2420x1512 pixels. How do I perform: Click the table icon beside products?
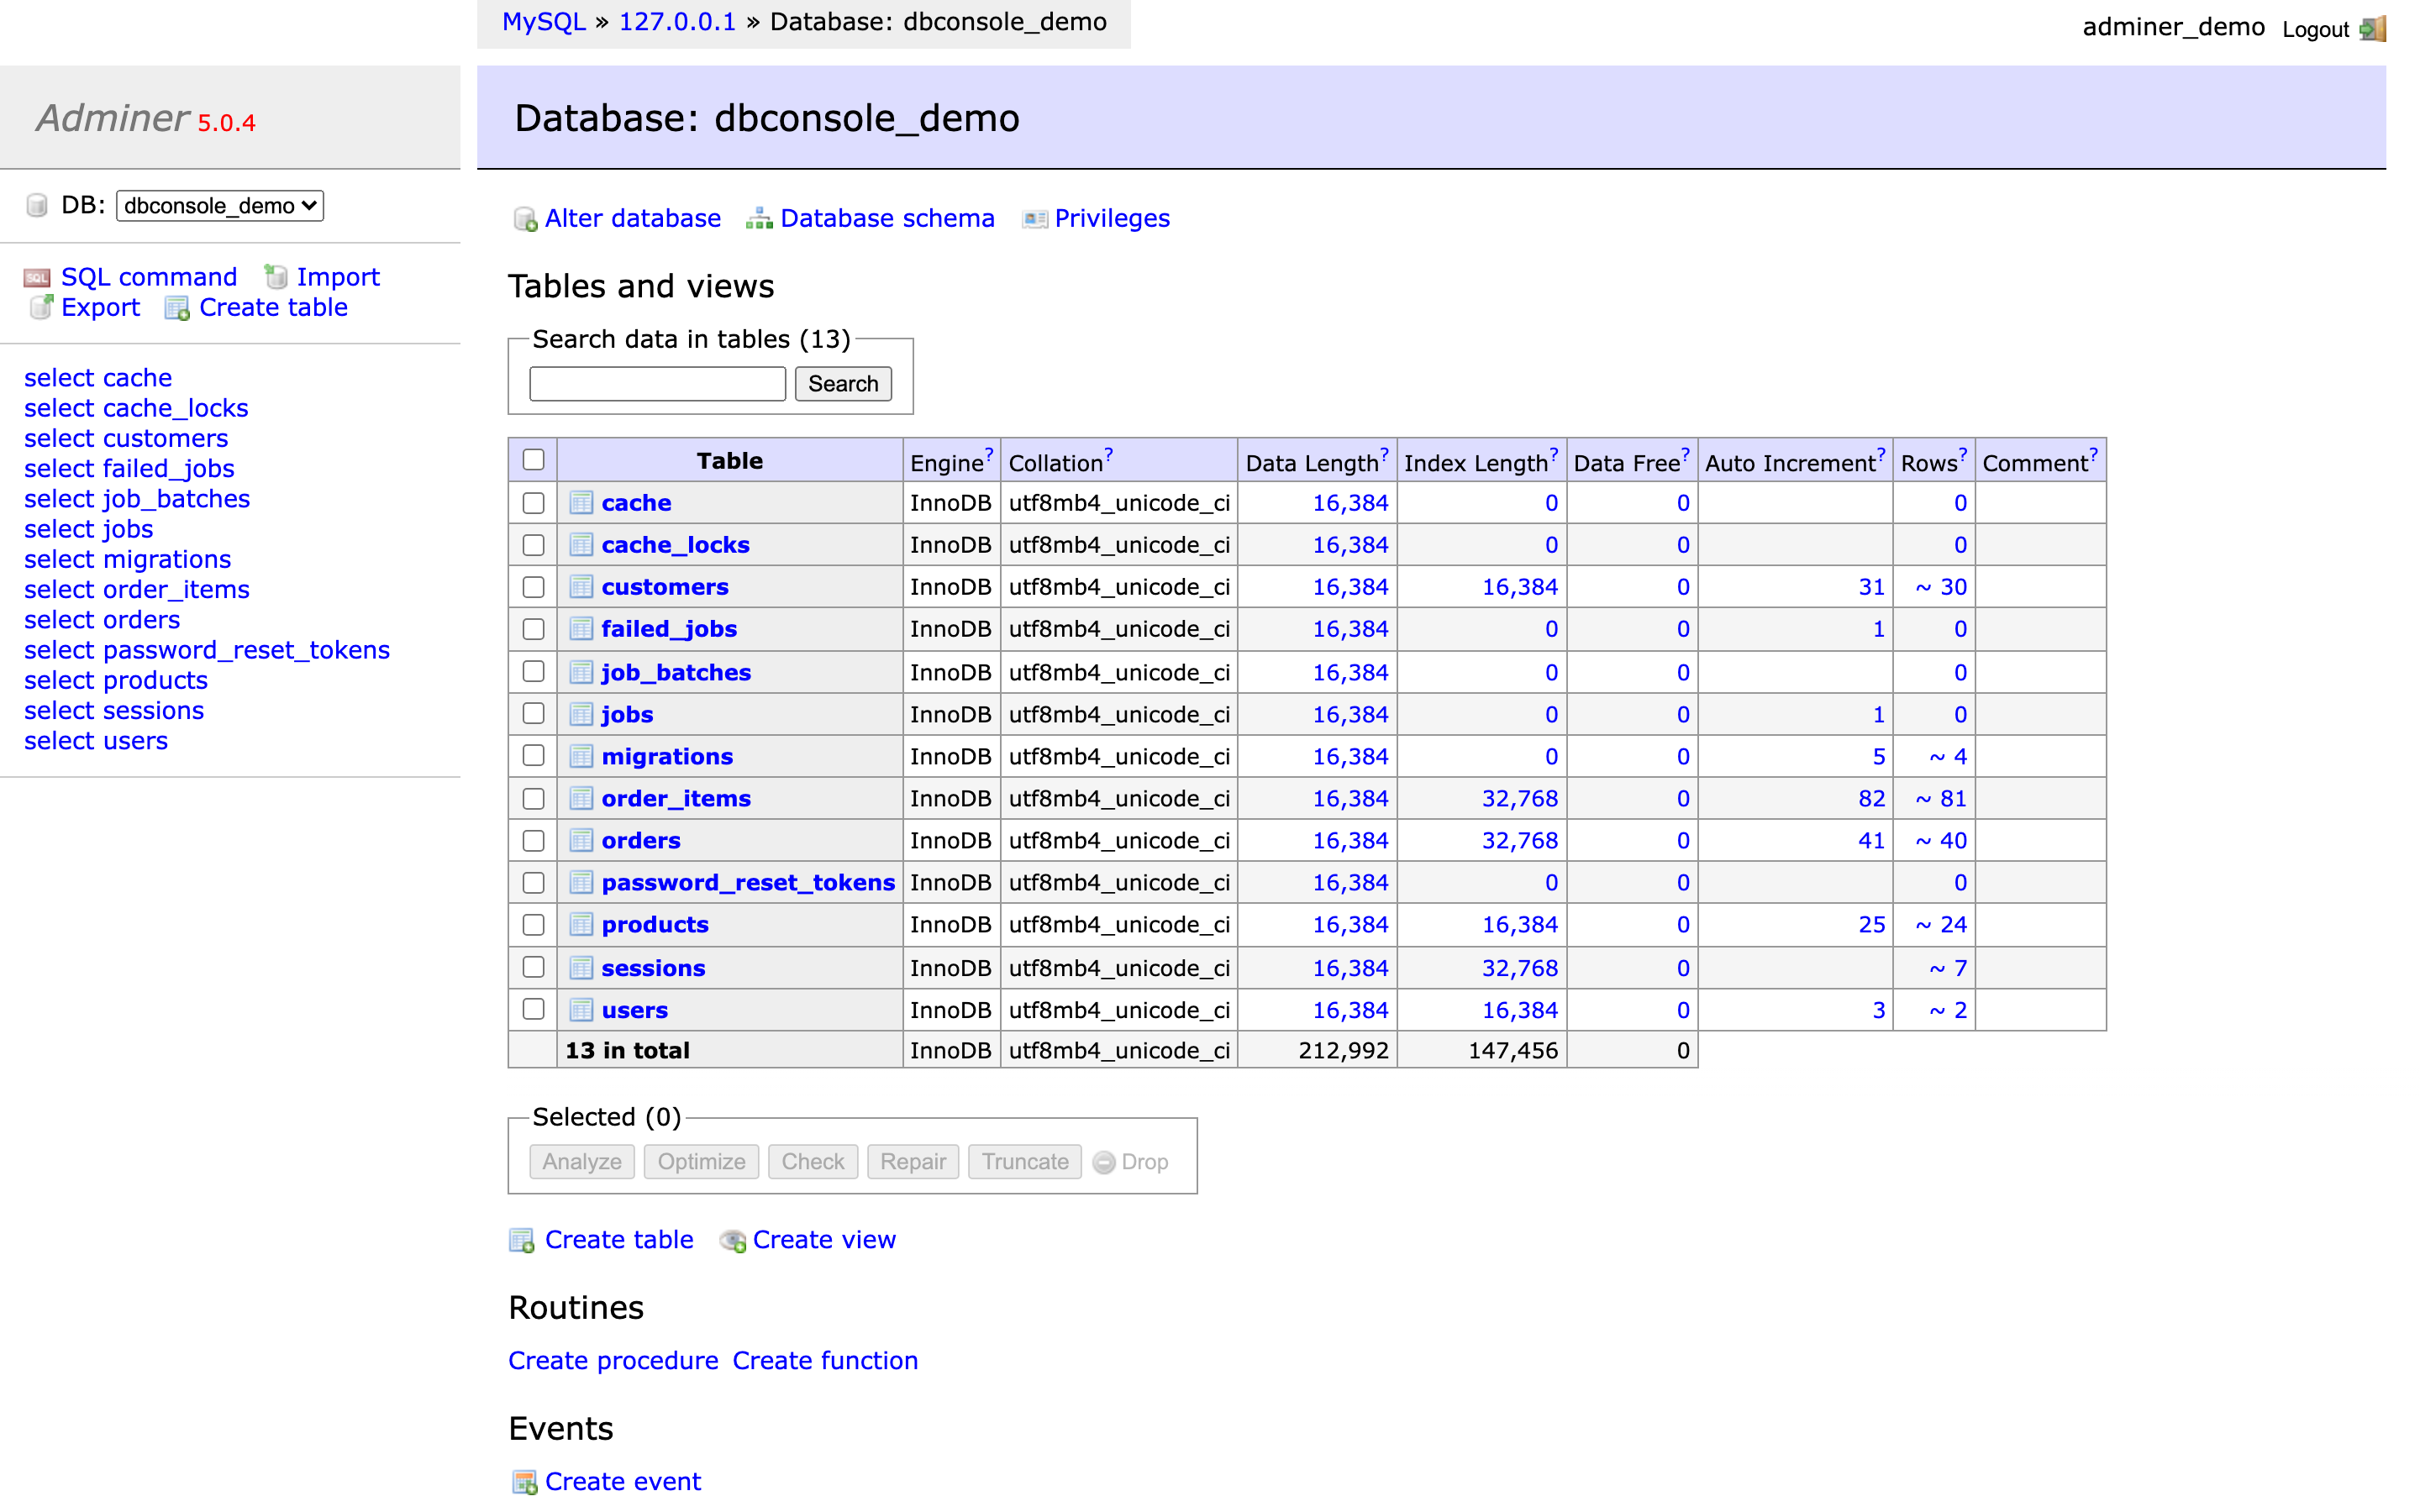click(581, 924)
